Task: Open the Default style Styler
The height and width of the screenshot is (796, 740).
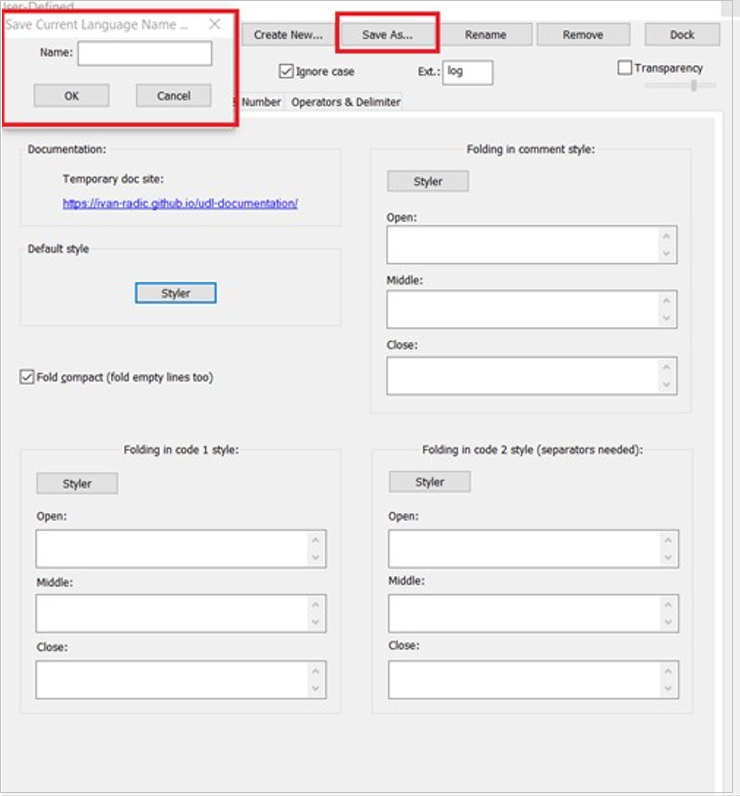Action: point(175,293)
